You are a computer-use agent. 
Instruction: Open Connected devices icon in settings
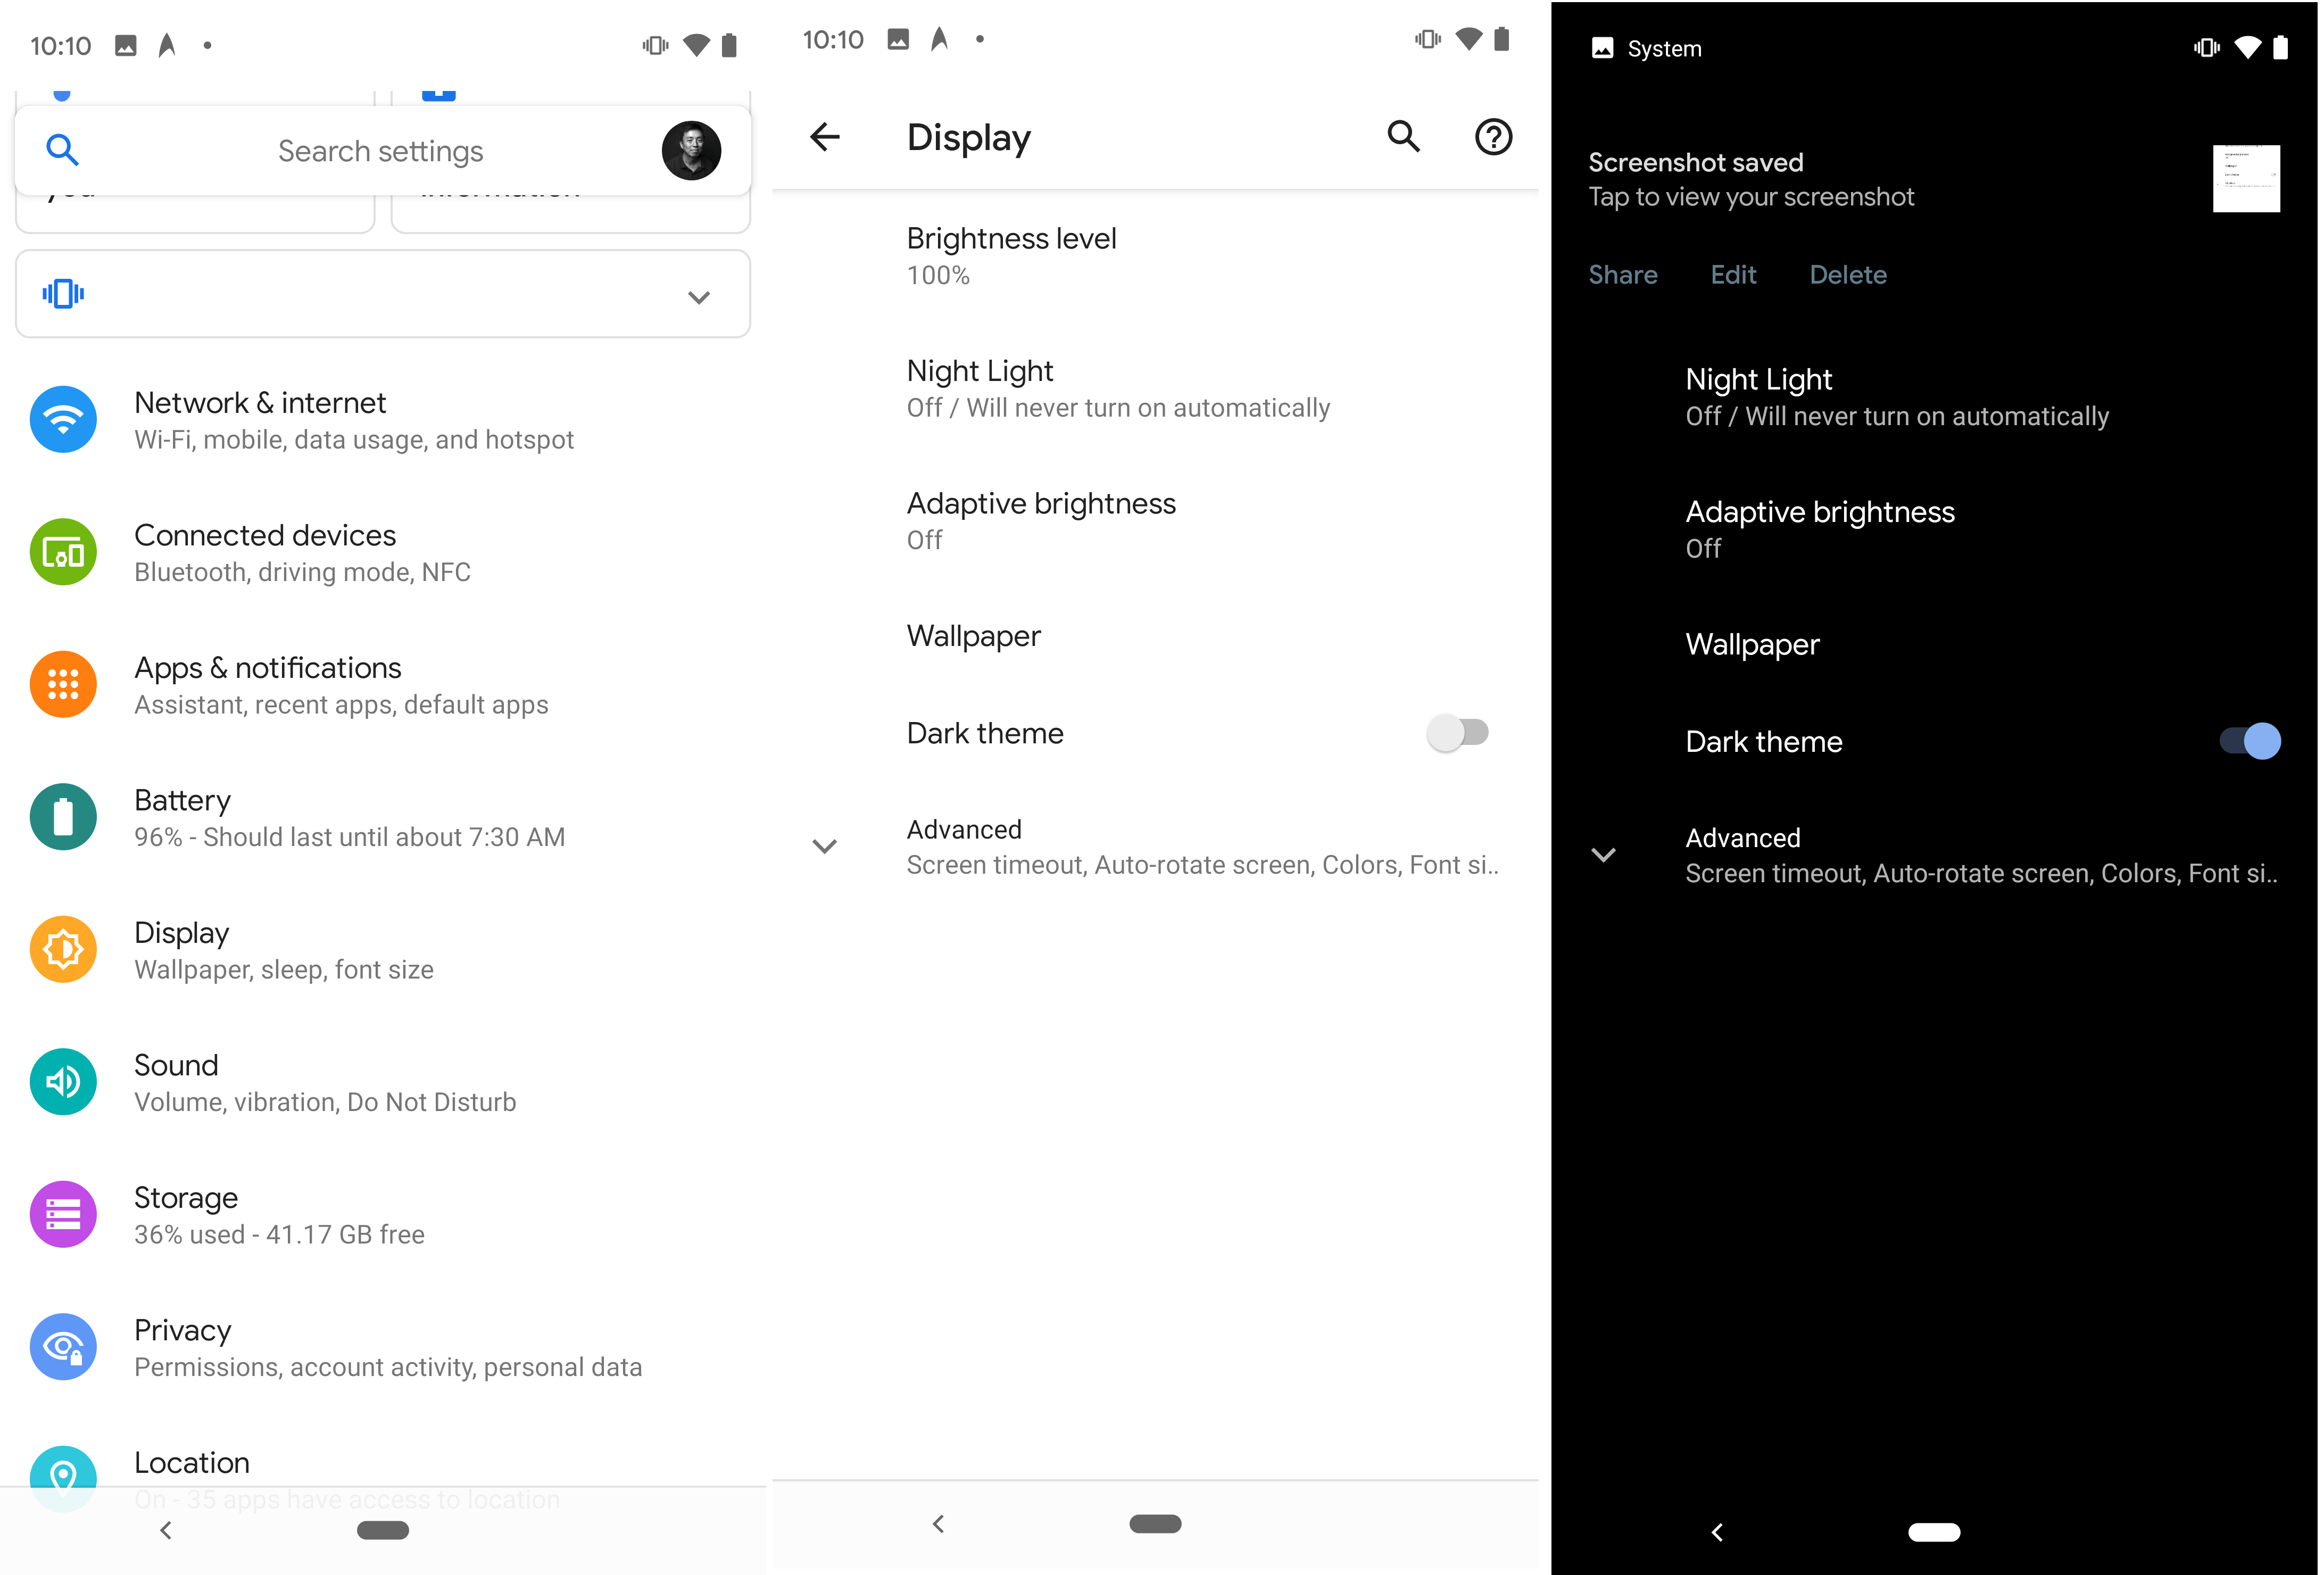point(63,552)
